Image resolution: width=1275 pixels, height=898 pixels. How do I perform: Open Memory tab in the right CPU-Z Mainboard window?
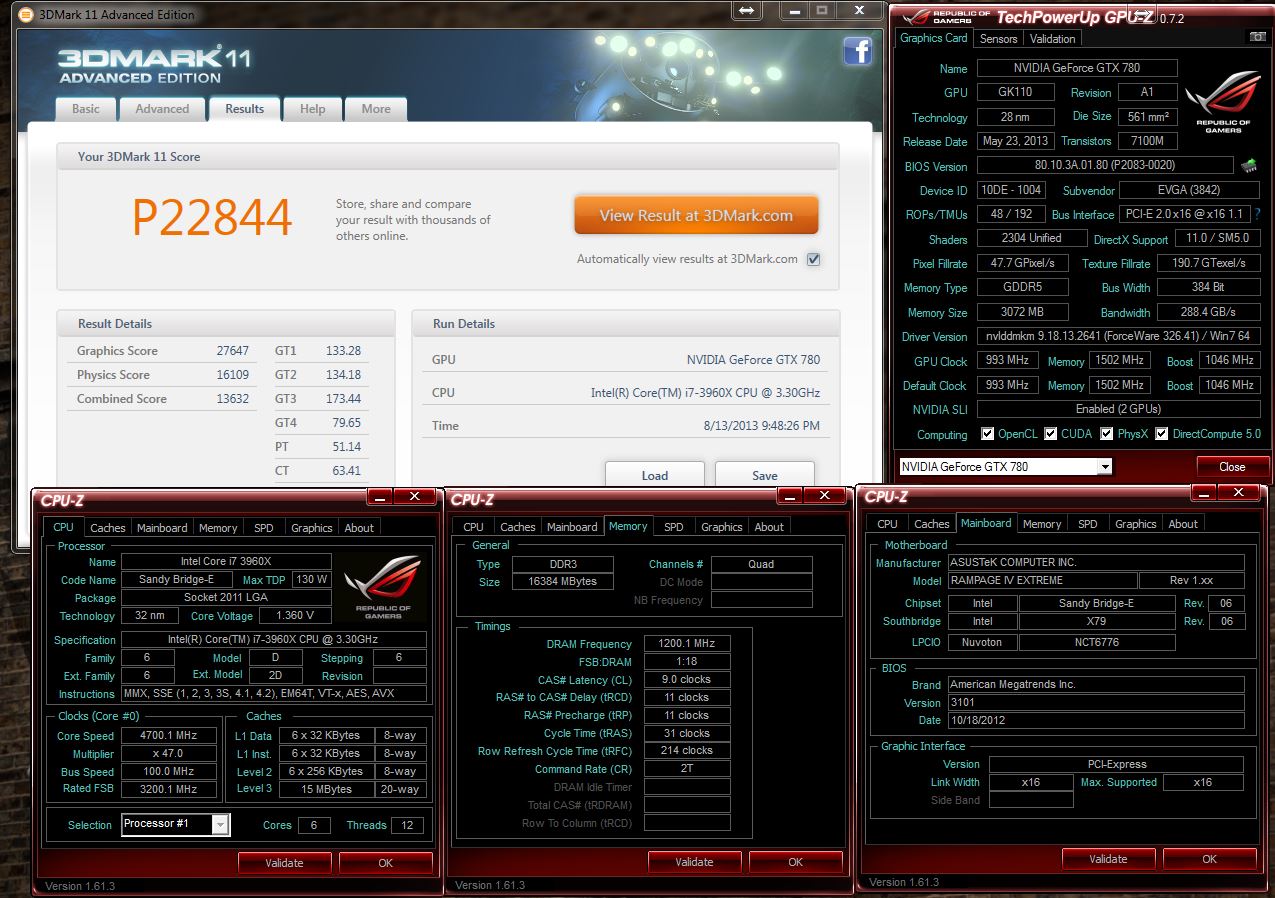click(x=1042, y=524)
